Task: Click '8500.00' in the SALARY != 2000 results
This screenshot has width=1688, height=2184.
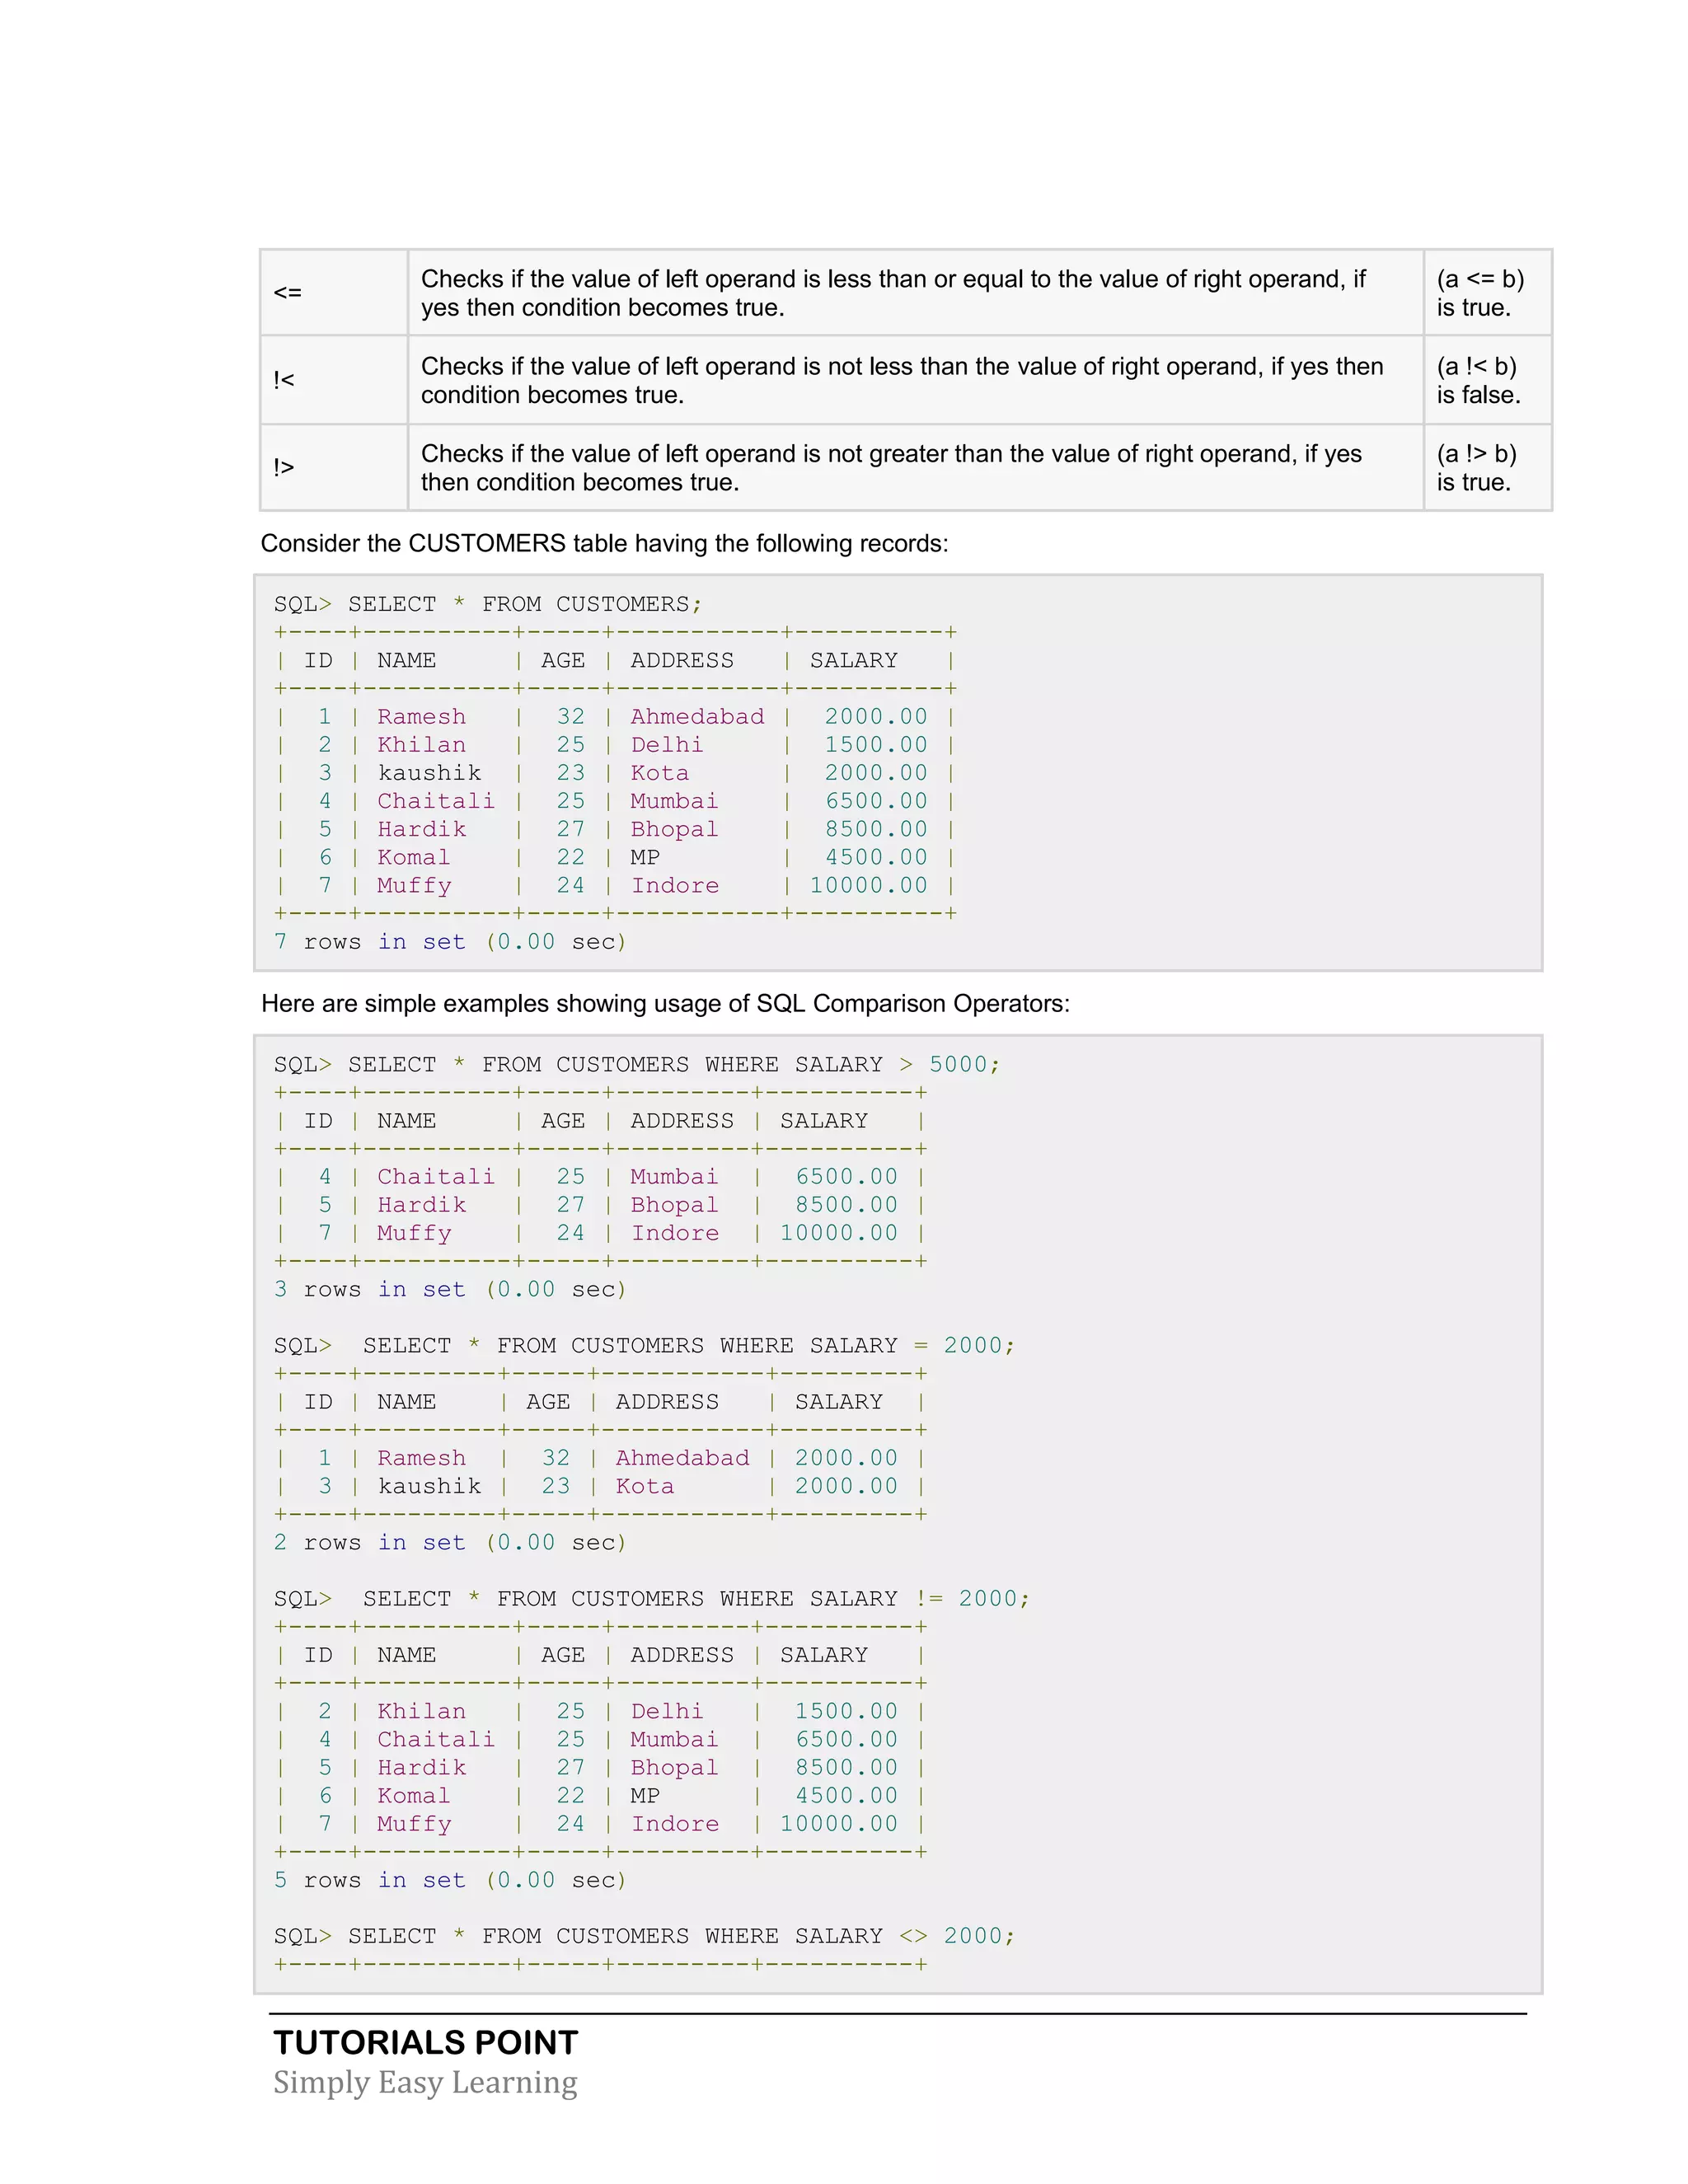Action: (x=846, y=1767)
